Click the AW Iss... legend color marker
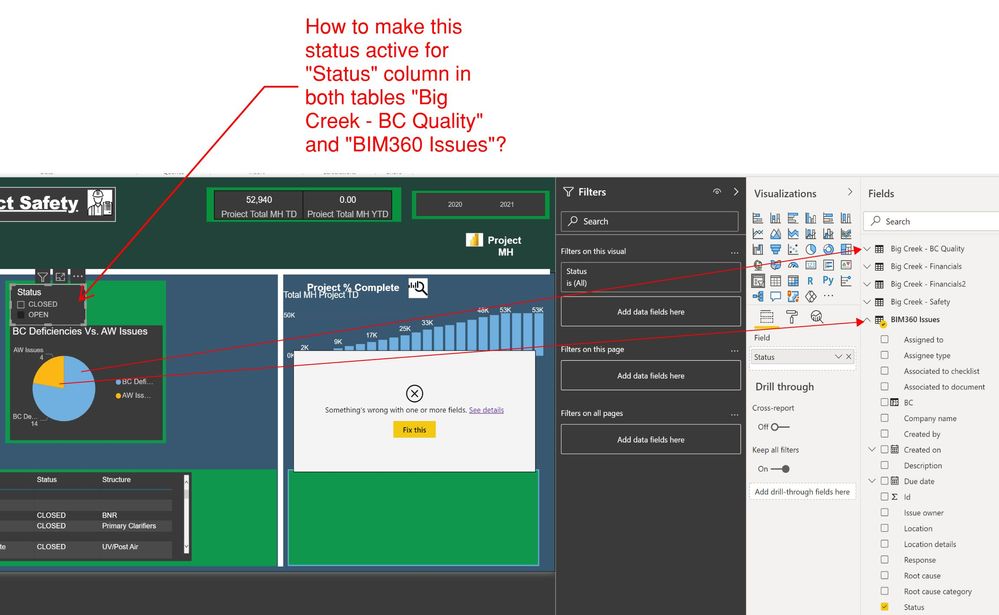 click(x=119, y=396)
